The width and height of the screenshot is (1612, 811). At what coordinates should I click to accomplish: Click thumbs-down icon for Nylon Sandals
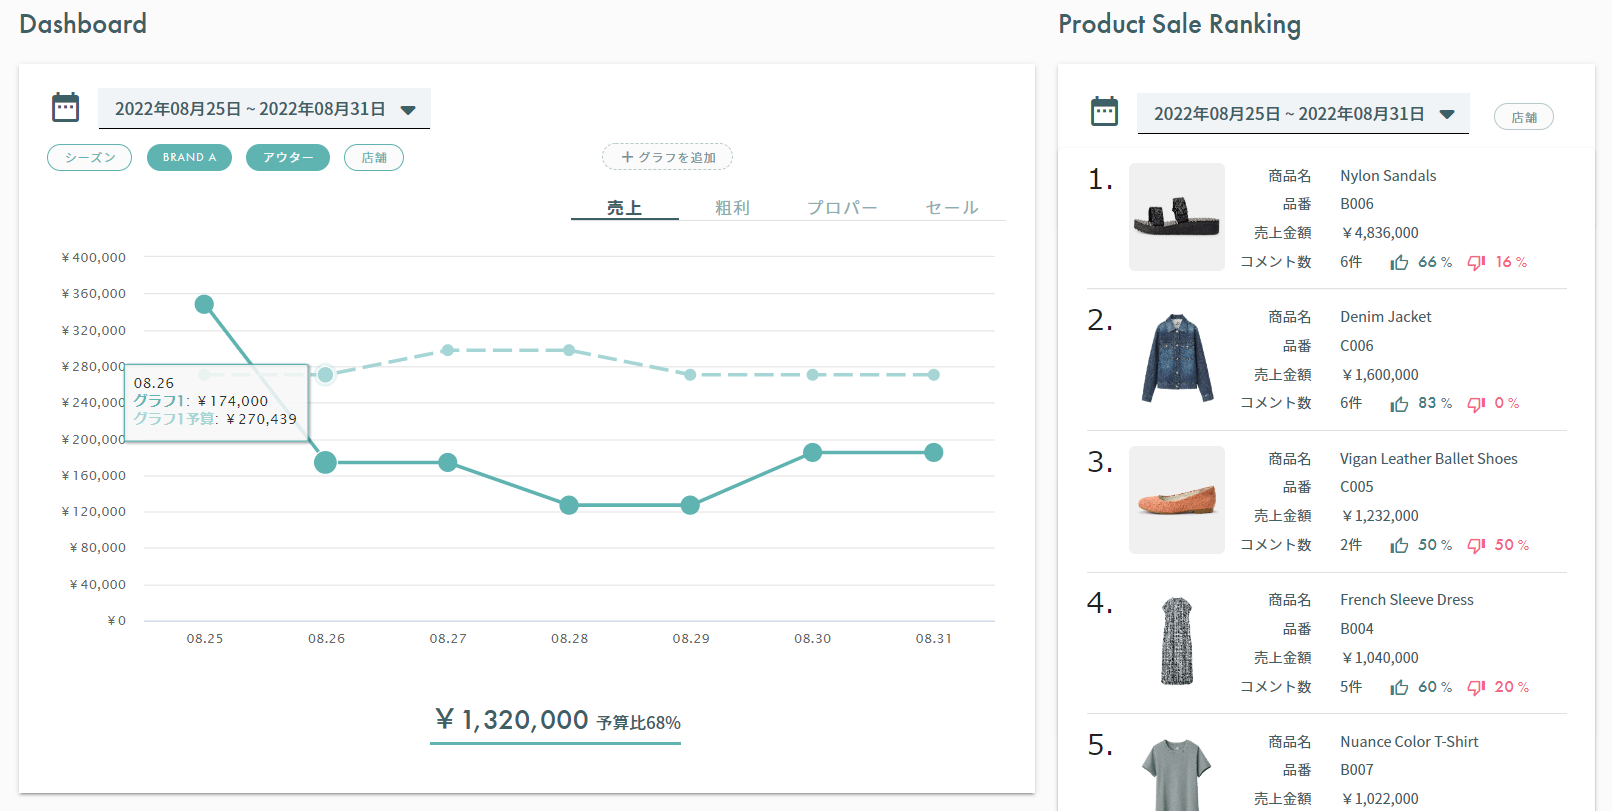1476,263
